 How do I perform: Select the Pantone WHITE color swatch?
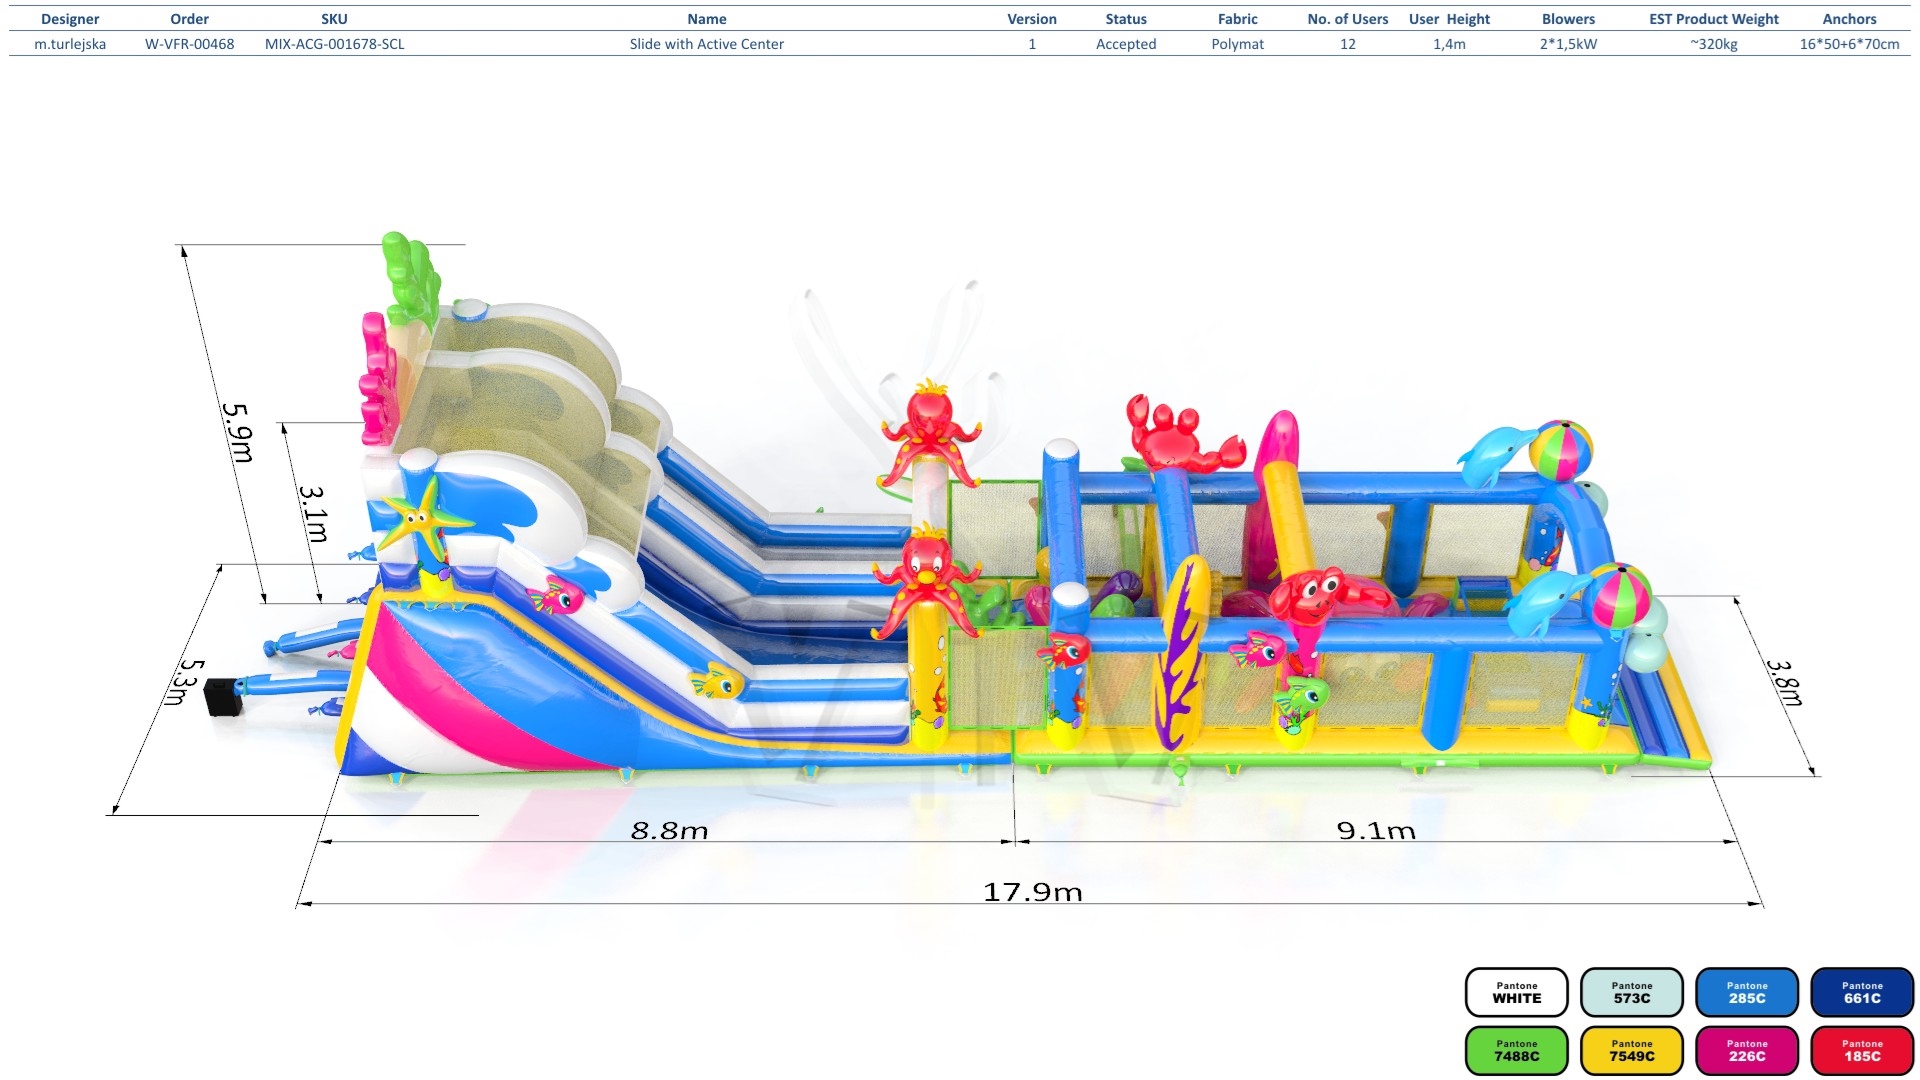[x=1517, y=992]
